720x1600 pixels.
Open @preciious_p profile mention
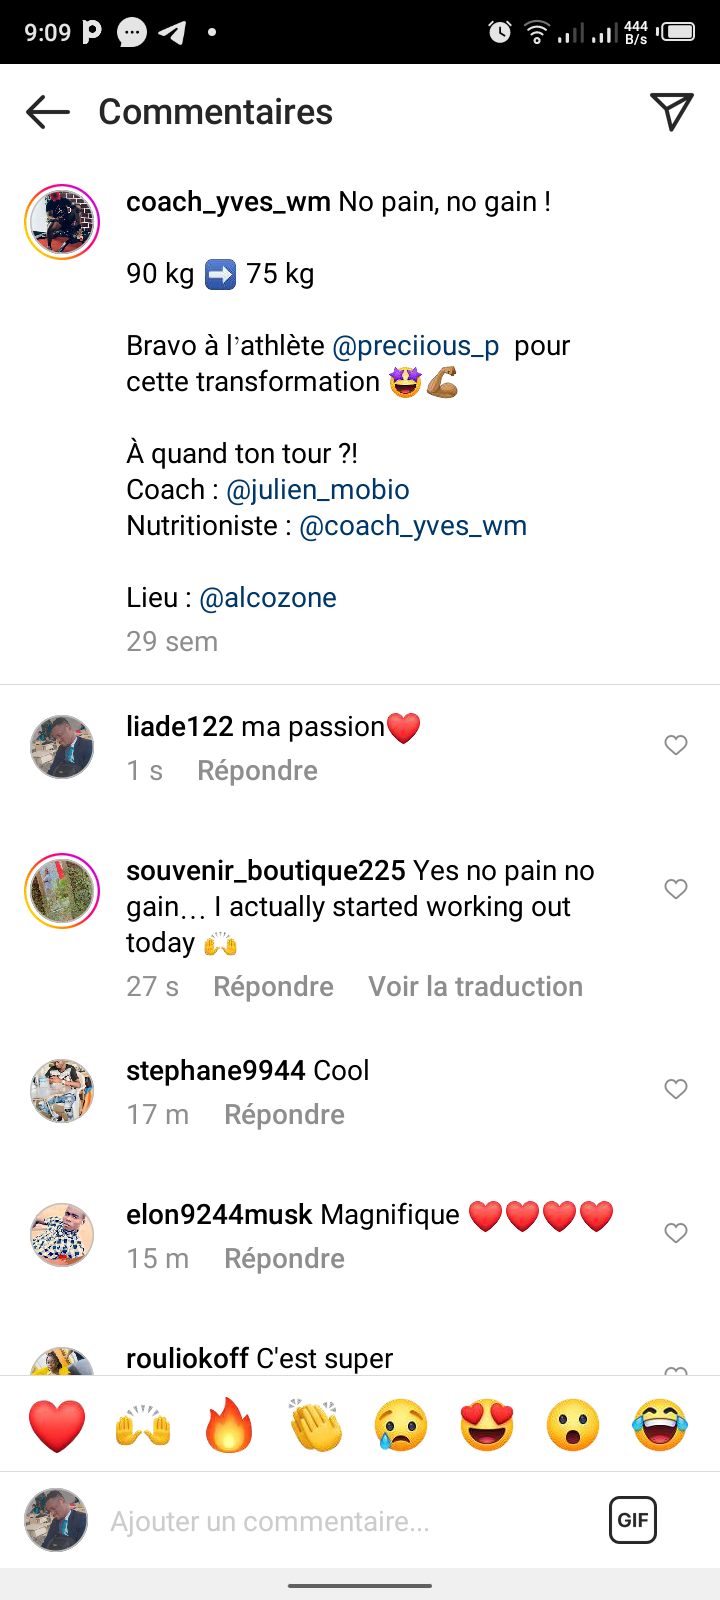(x=415, y=346)
